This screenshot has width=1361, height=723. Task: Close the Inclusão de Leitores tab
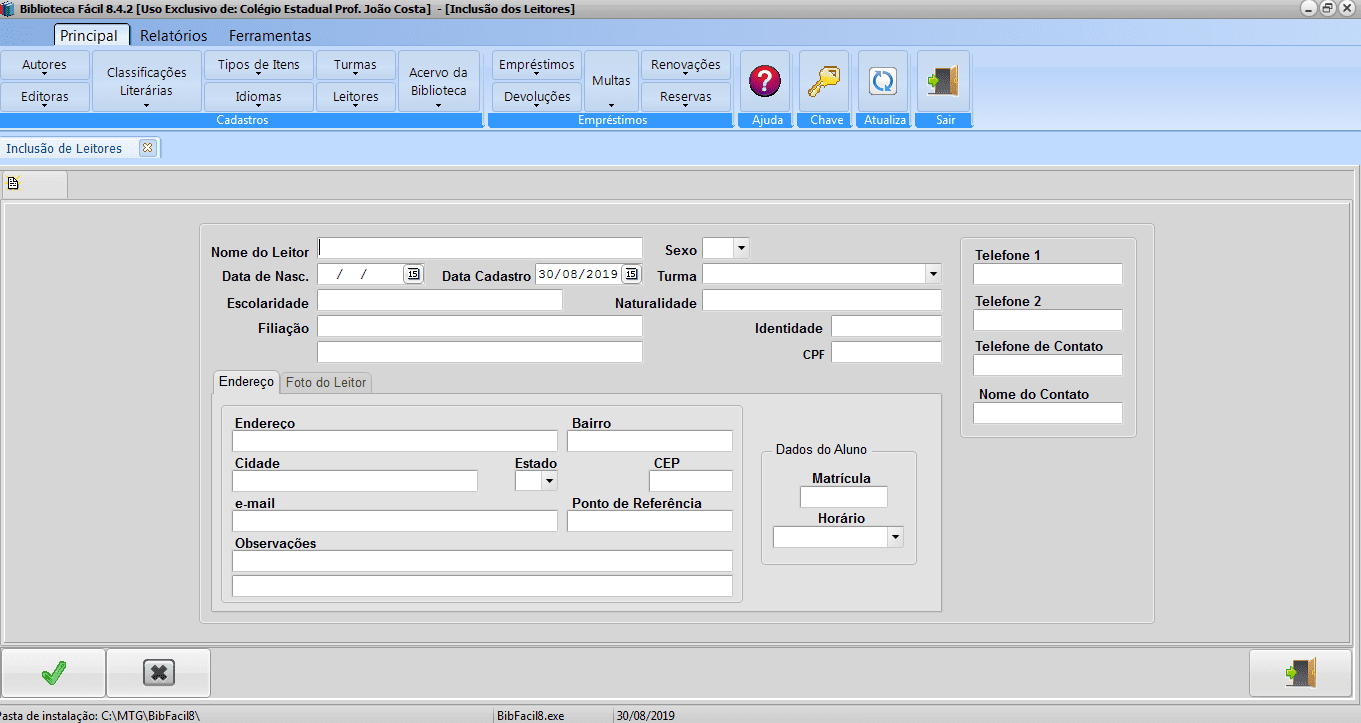[x=148, y=148]
